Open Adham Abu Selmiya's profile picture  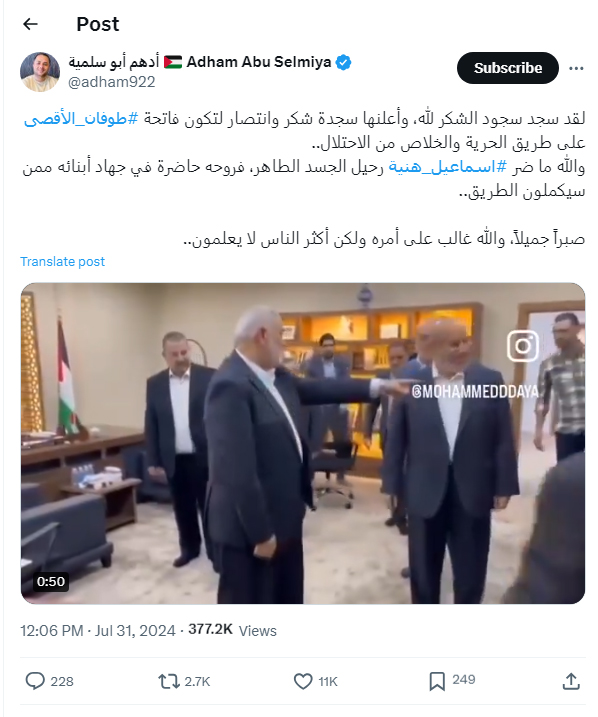click(x=40, y=72)
